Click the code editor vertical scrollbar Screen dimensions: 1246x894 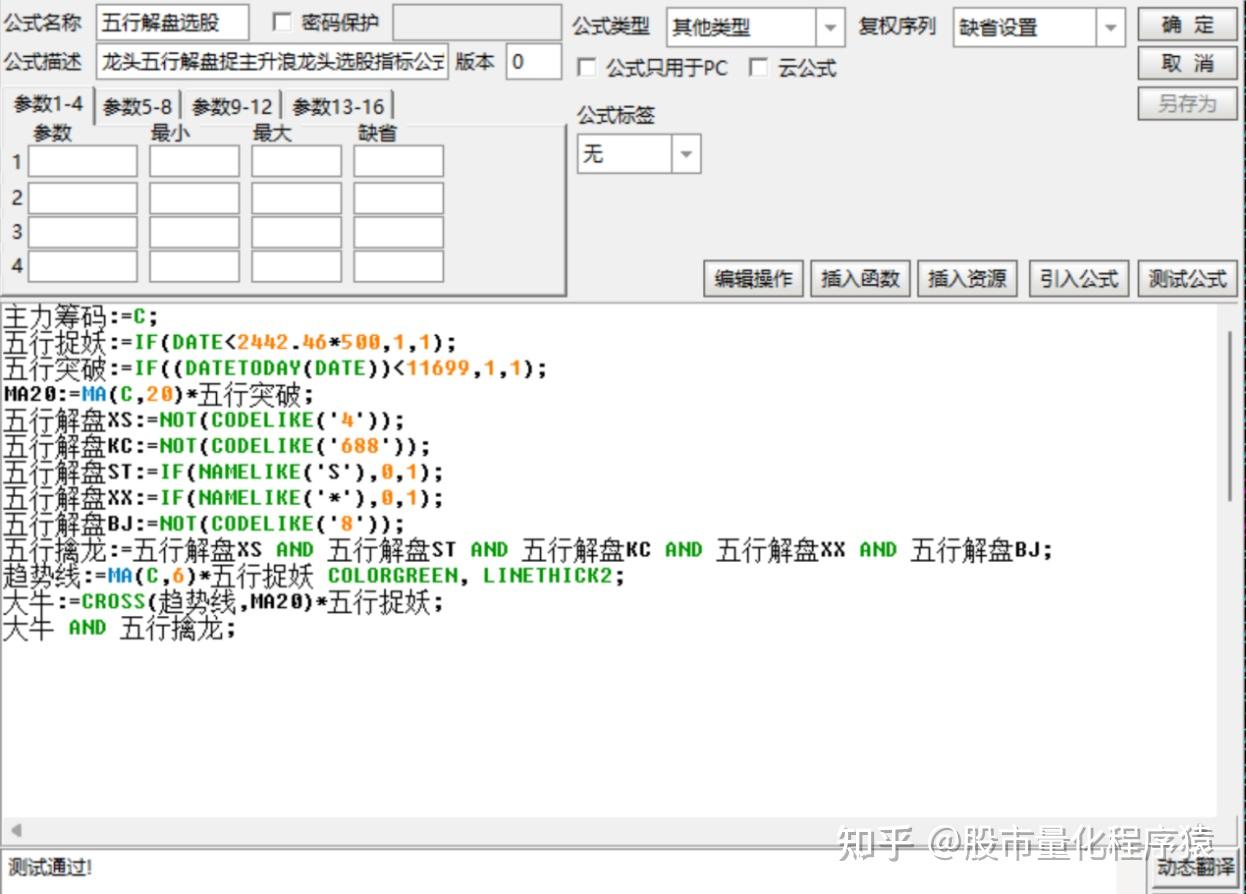(x=1229, y=415)
